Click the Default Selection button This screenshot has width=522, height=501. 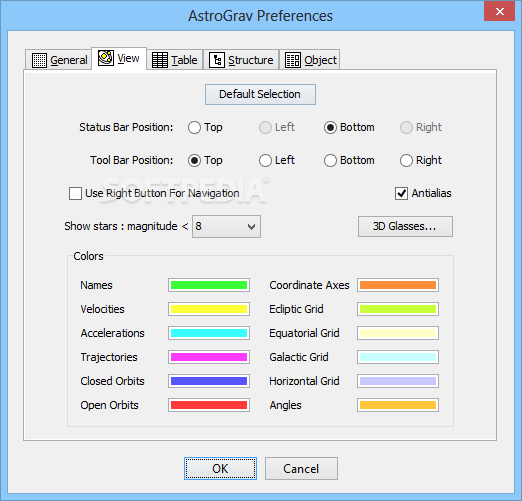click(x=260, y=94)
